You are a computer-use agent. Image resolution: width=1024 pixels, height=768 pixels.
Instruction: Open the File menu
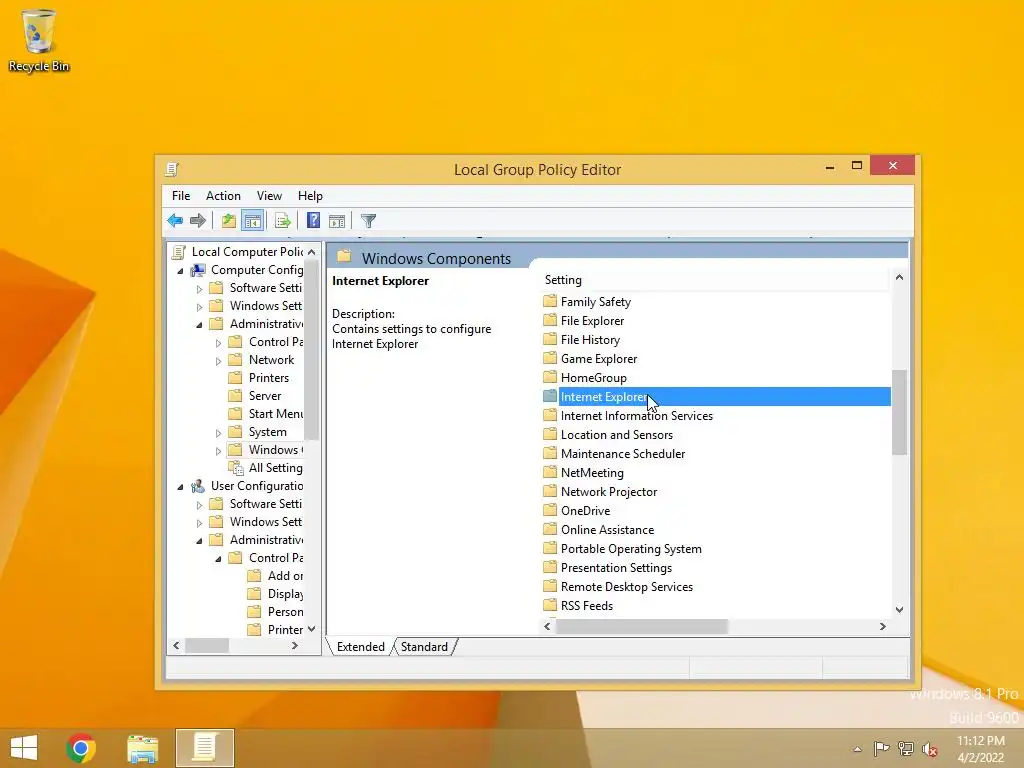pyautogui.click(x=181, y=196)
